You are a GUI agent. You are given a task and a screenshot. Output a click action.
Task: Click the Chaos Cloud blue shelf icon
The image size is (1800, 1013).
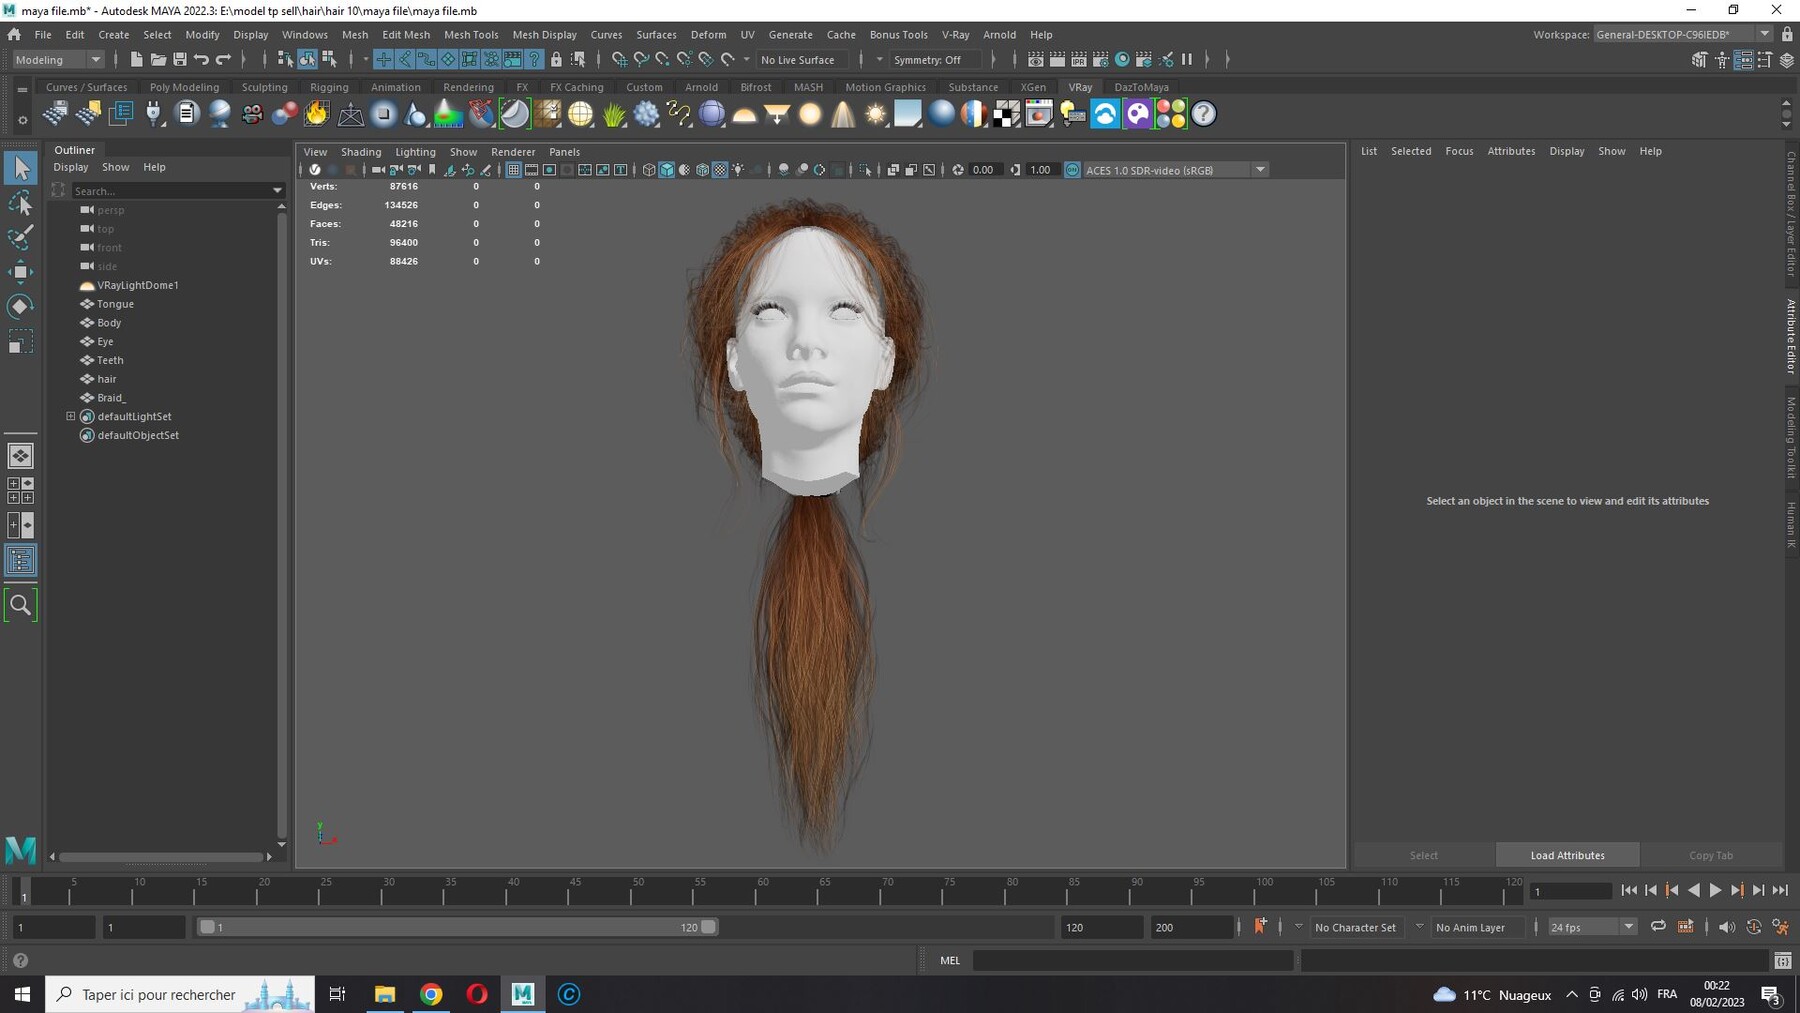(1105, 114)
